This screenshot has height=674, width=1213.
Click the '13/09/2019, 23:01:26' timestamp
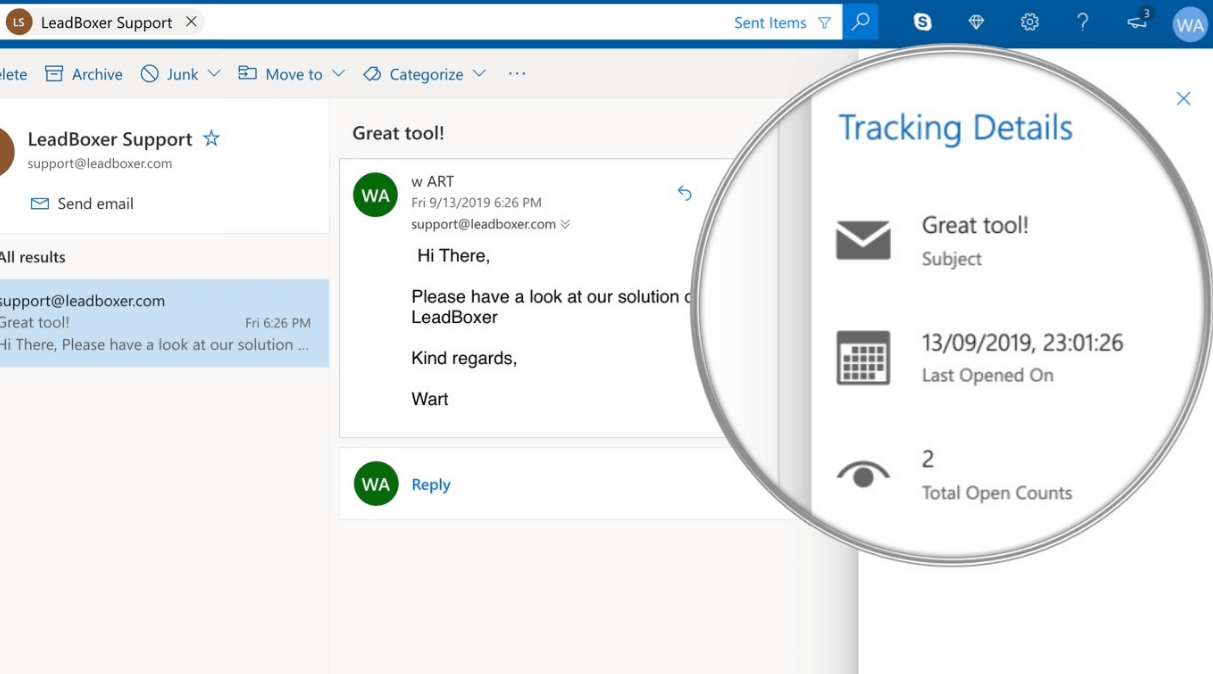click(x=1022, y=343)
